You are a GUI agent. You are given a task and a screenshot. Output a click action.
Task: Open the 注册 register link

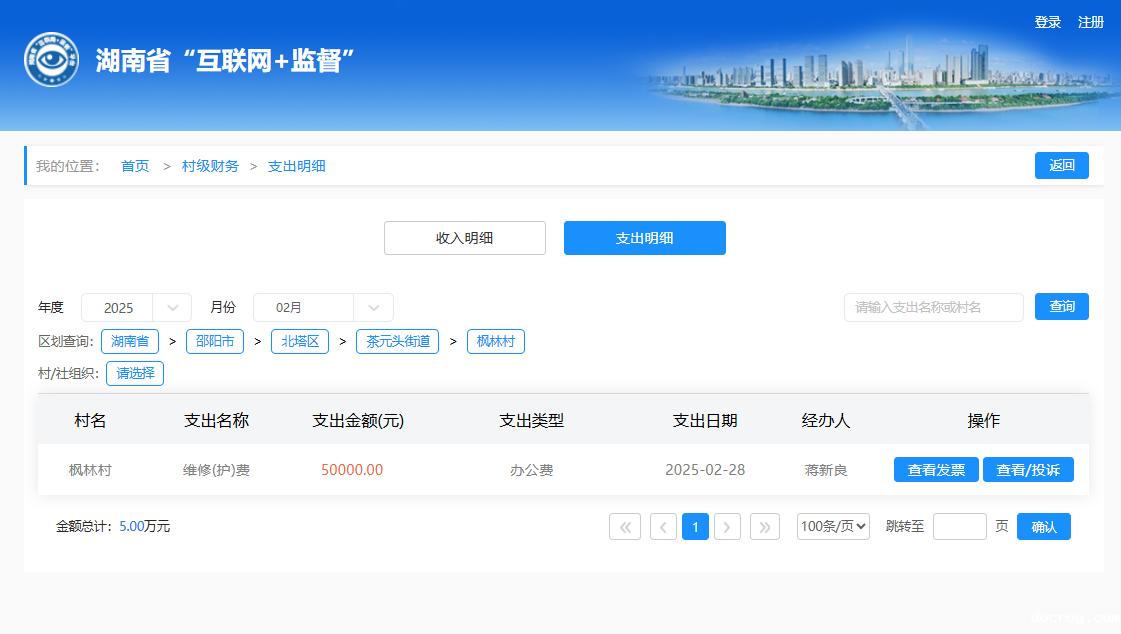(x=1091, y=22)
